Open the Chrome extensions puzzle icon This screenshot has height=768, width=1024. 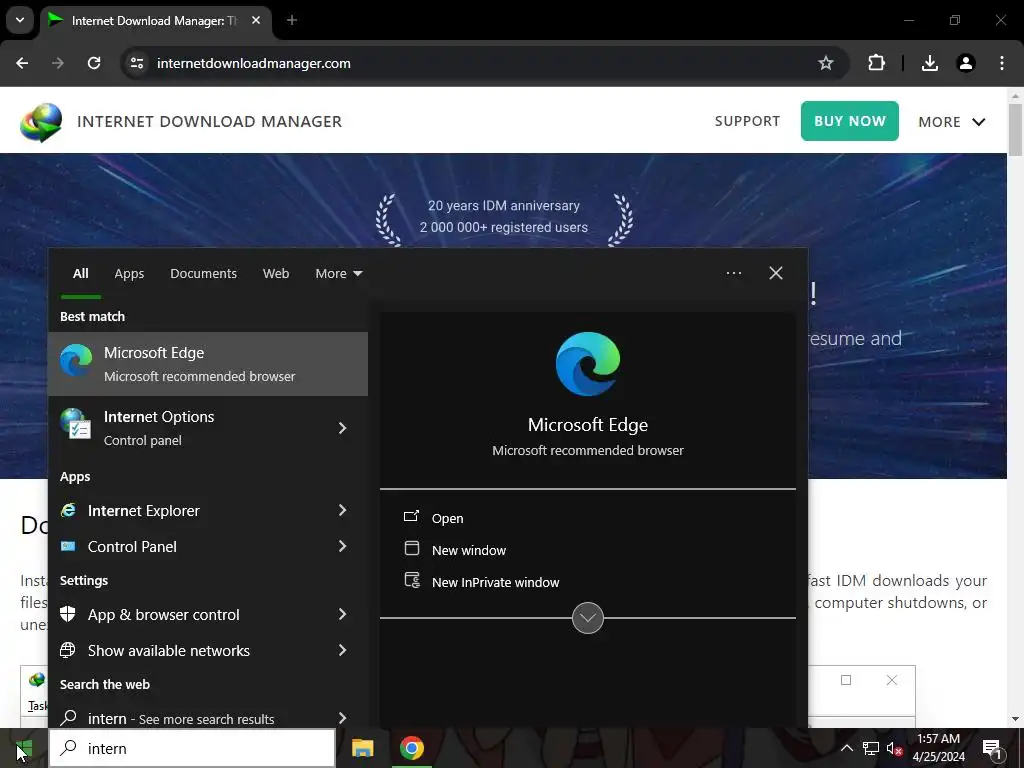point(876,63)
